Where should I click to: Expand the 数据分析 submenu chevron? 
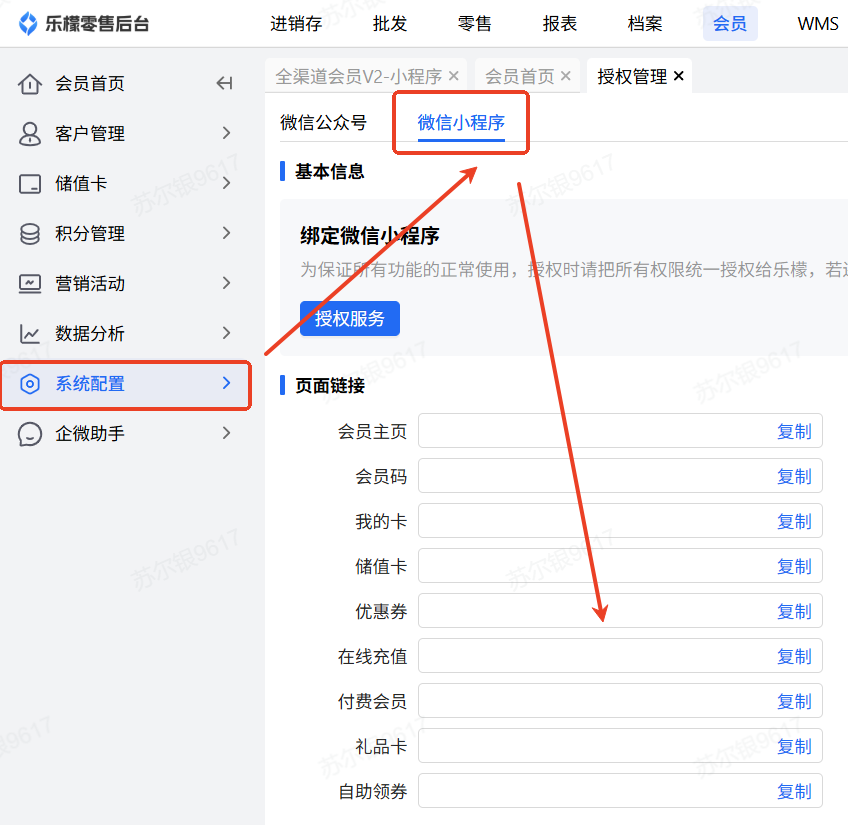[x=227, y=333]
